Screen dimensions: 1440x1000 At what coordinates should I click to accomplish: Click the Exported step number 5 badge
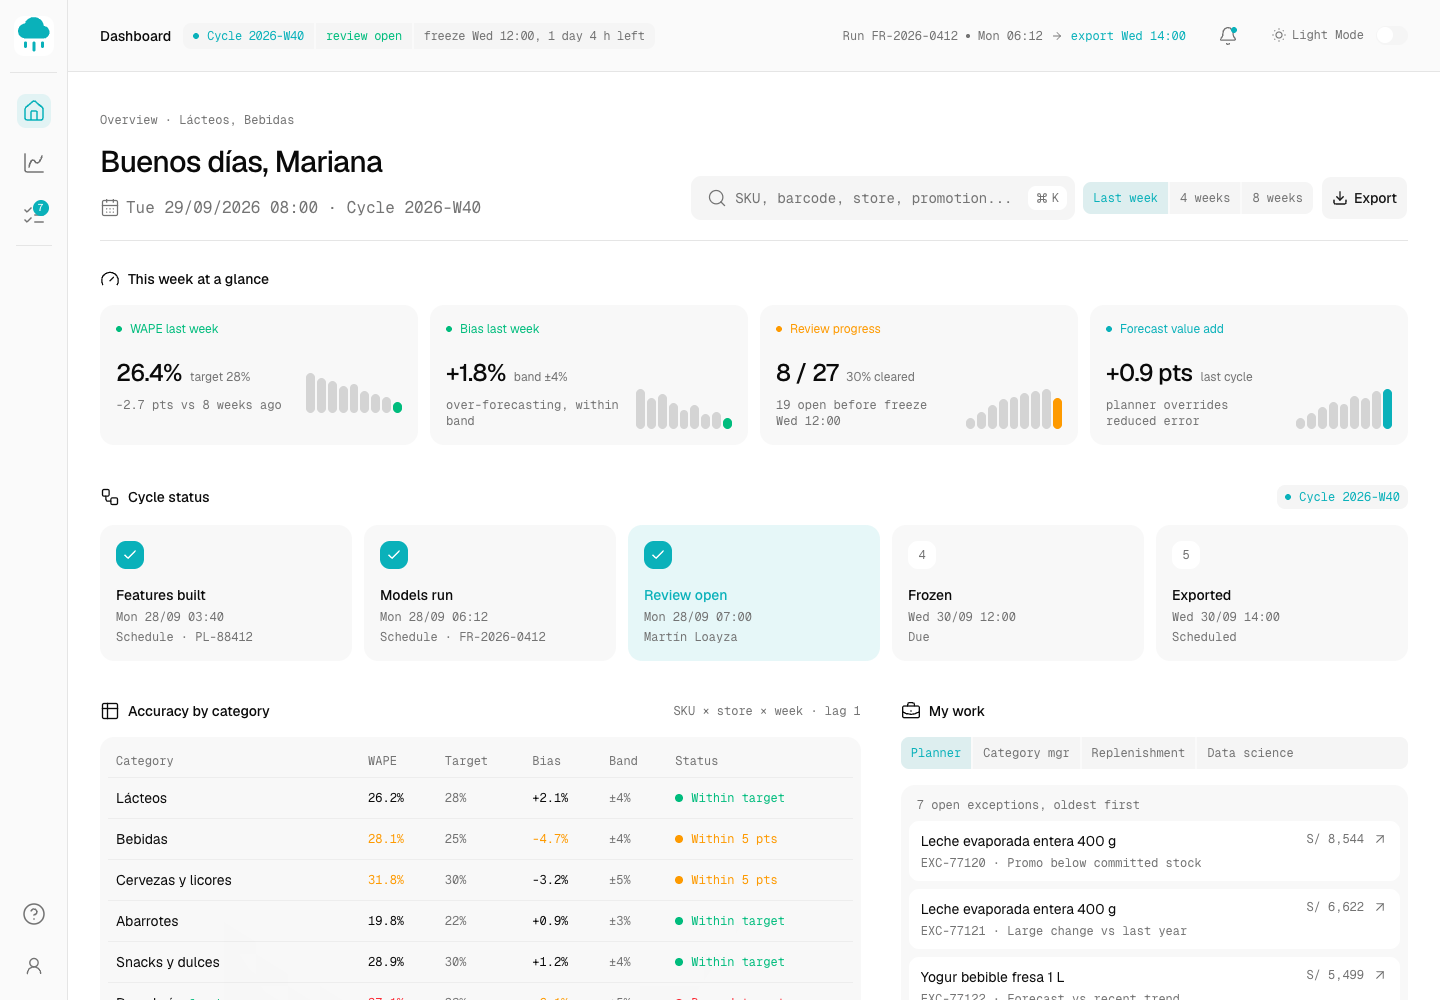point(1186,555)
